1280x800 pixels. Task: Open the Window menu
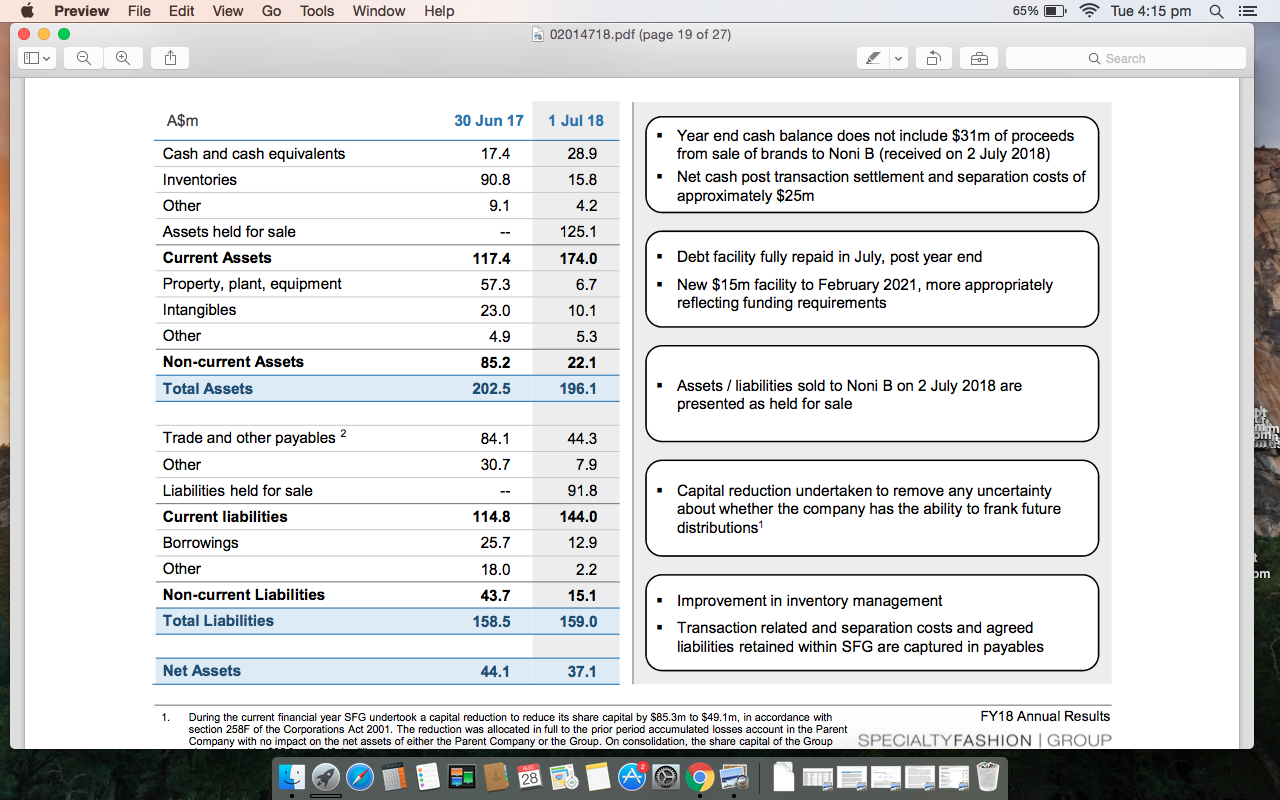click(x=379, y=11)
